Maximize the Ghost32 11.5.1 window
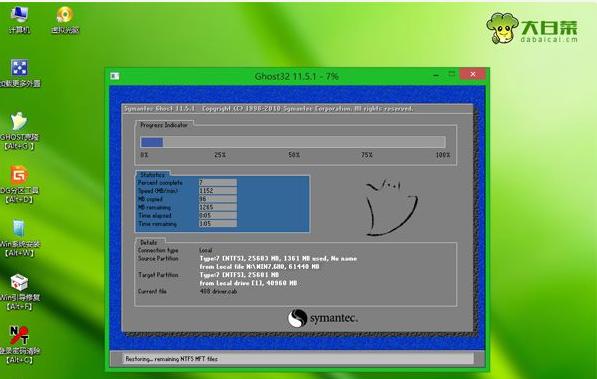 (452, 74)
